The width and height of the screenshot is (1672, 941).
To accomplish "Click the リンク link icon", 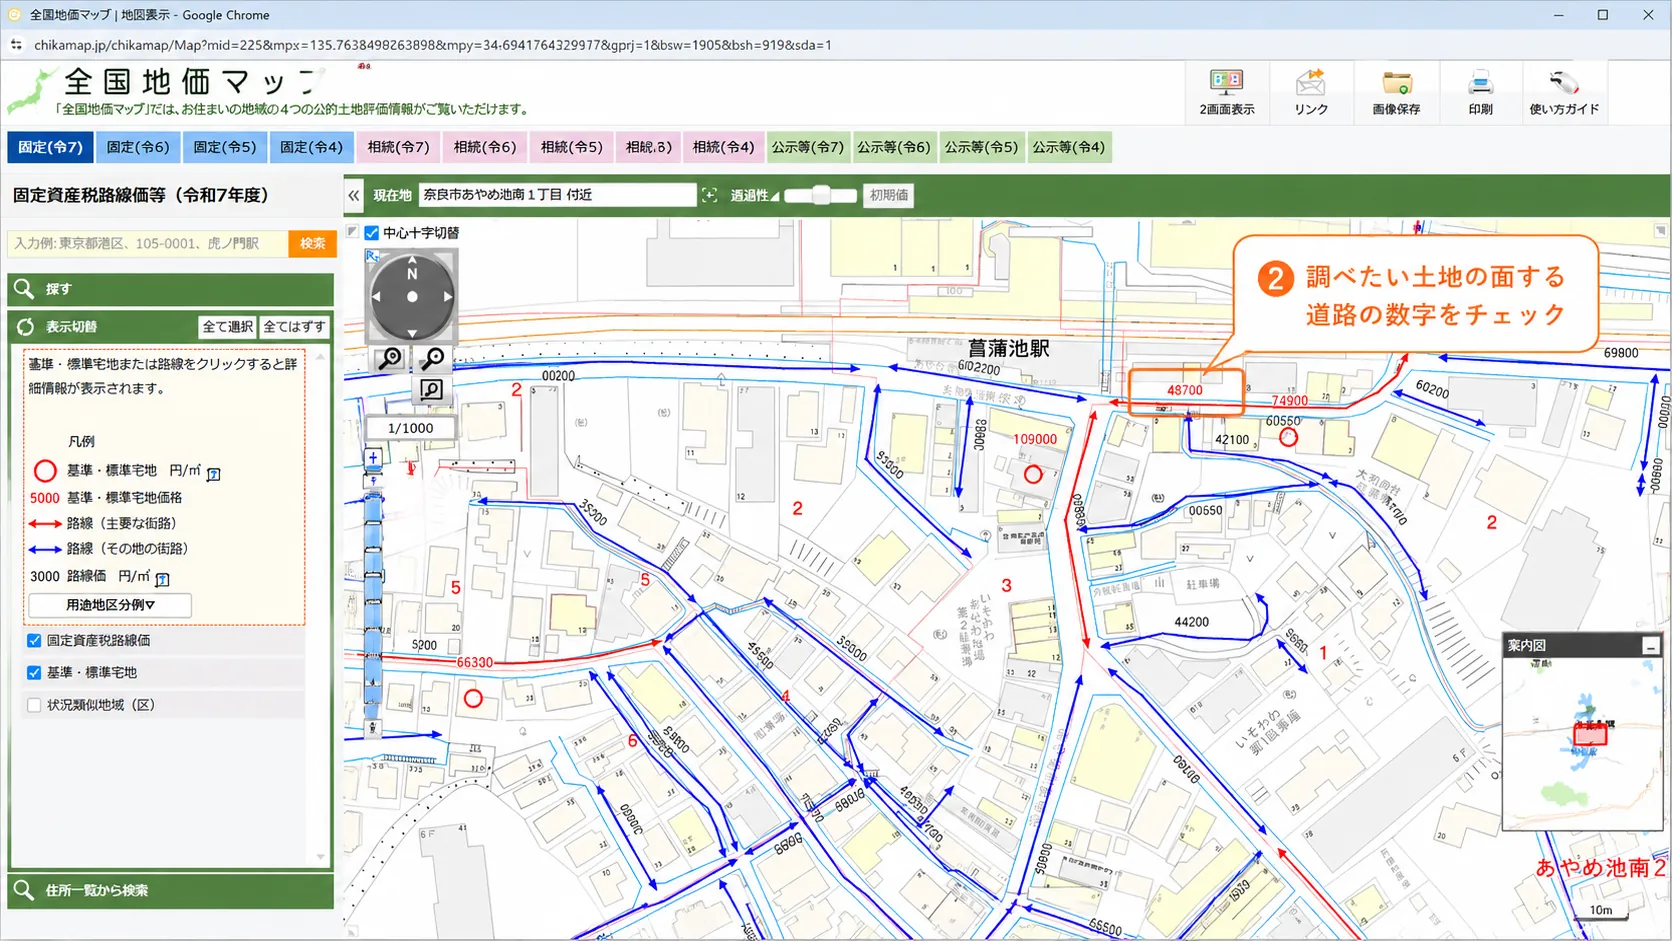I will [1310, 93].
